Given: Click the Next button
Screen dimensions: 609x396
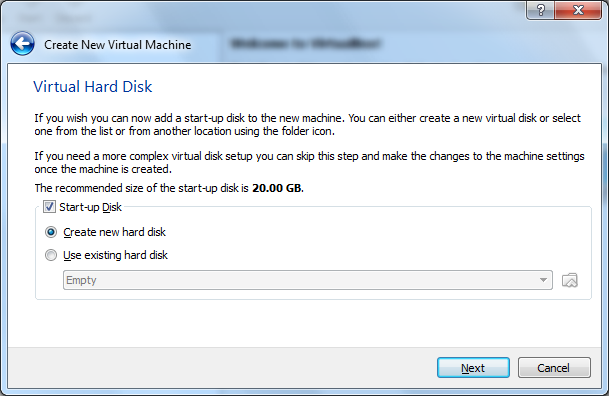Looking at the screenshot, I should click(473, 368).
